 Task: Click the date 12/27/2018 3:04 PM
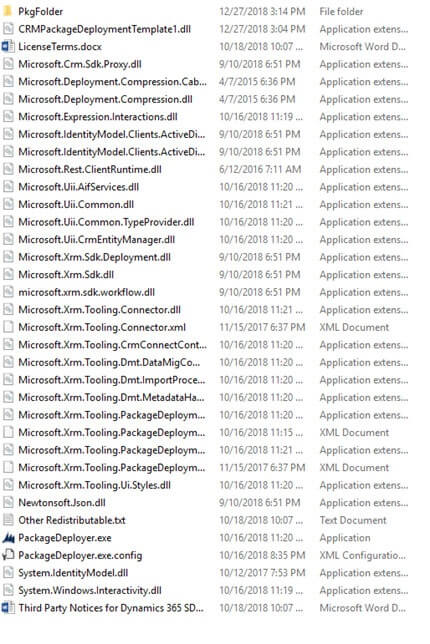[x=262, y=29]
